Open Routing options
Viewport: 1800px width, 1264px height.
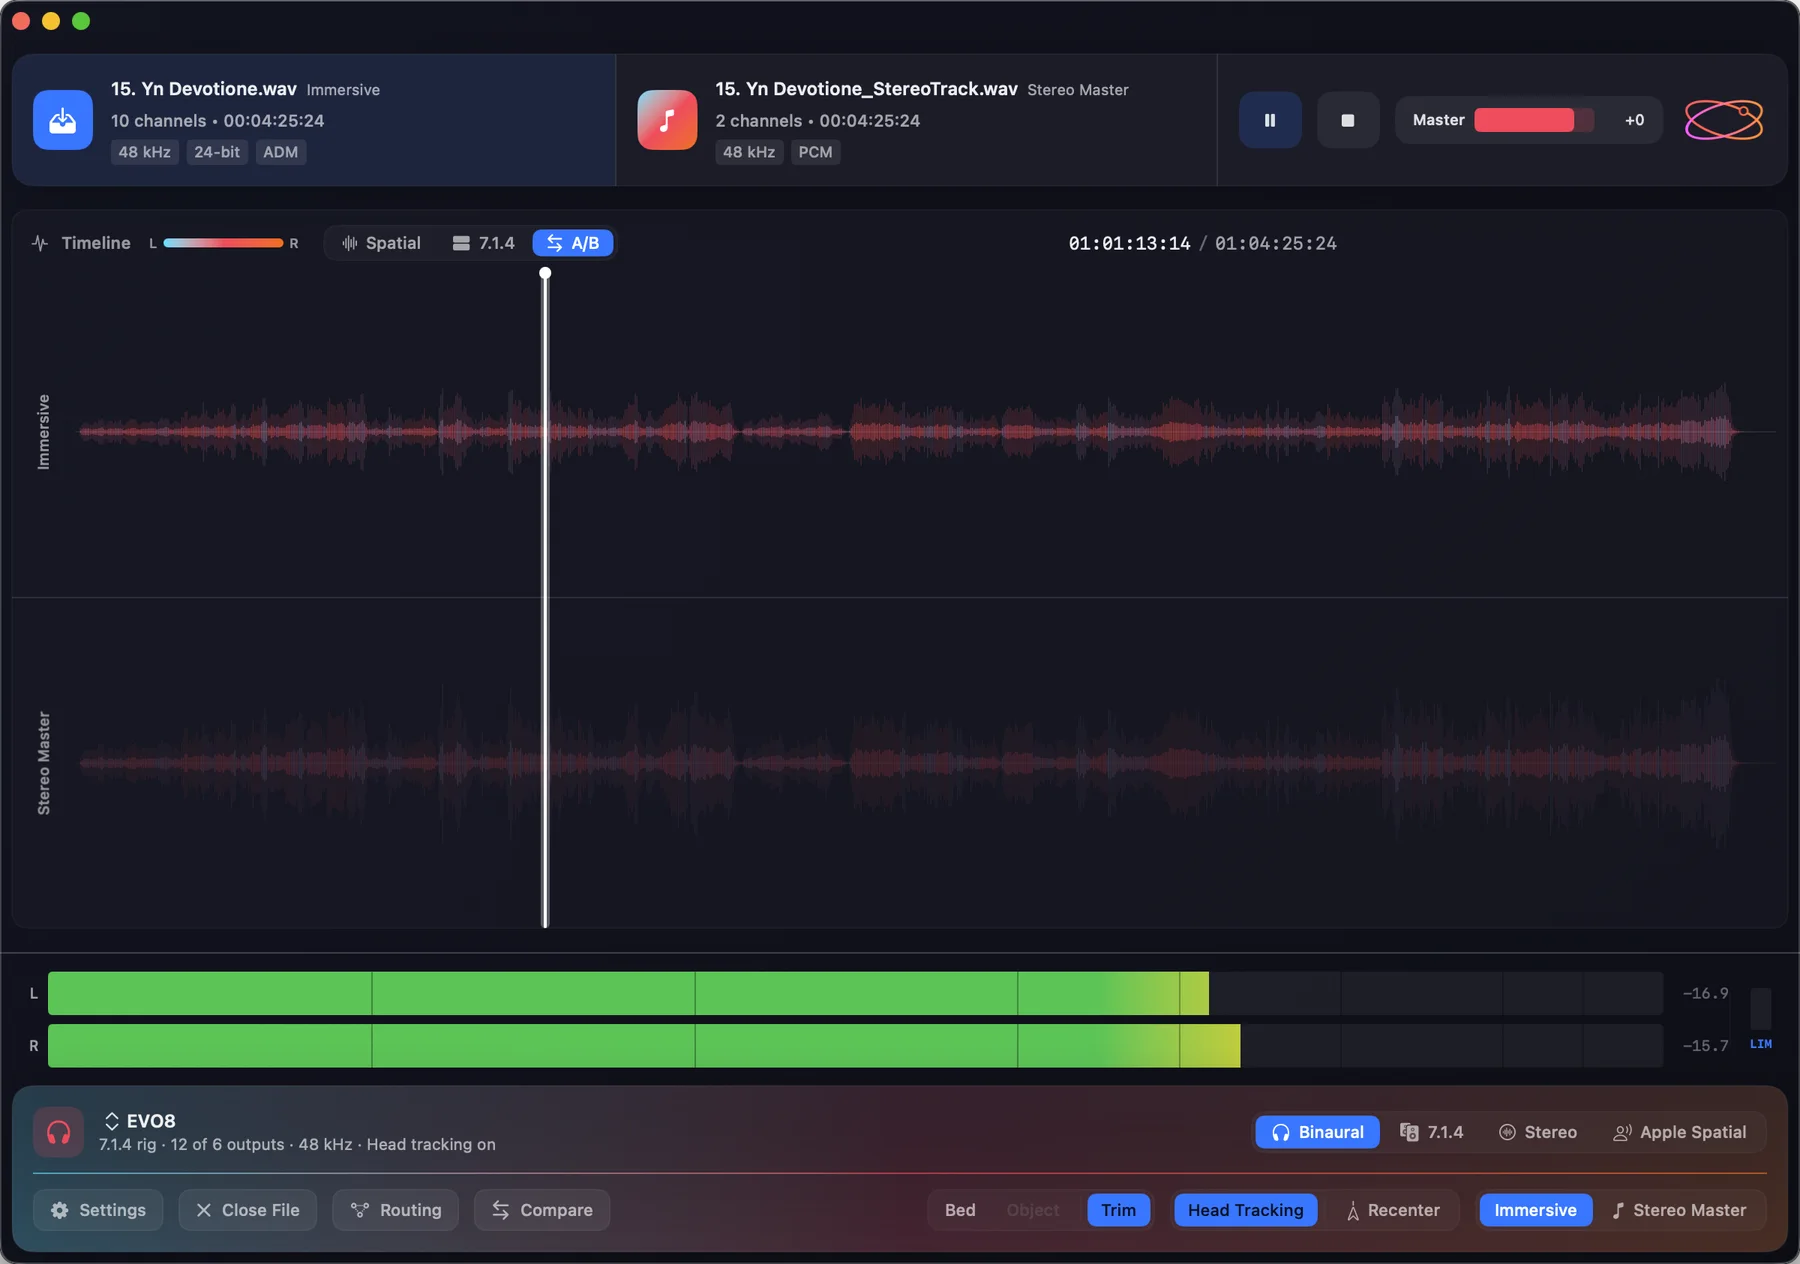pos(395,1210)
